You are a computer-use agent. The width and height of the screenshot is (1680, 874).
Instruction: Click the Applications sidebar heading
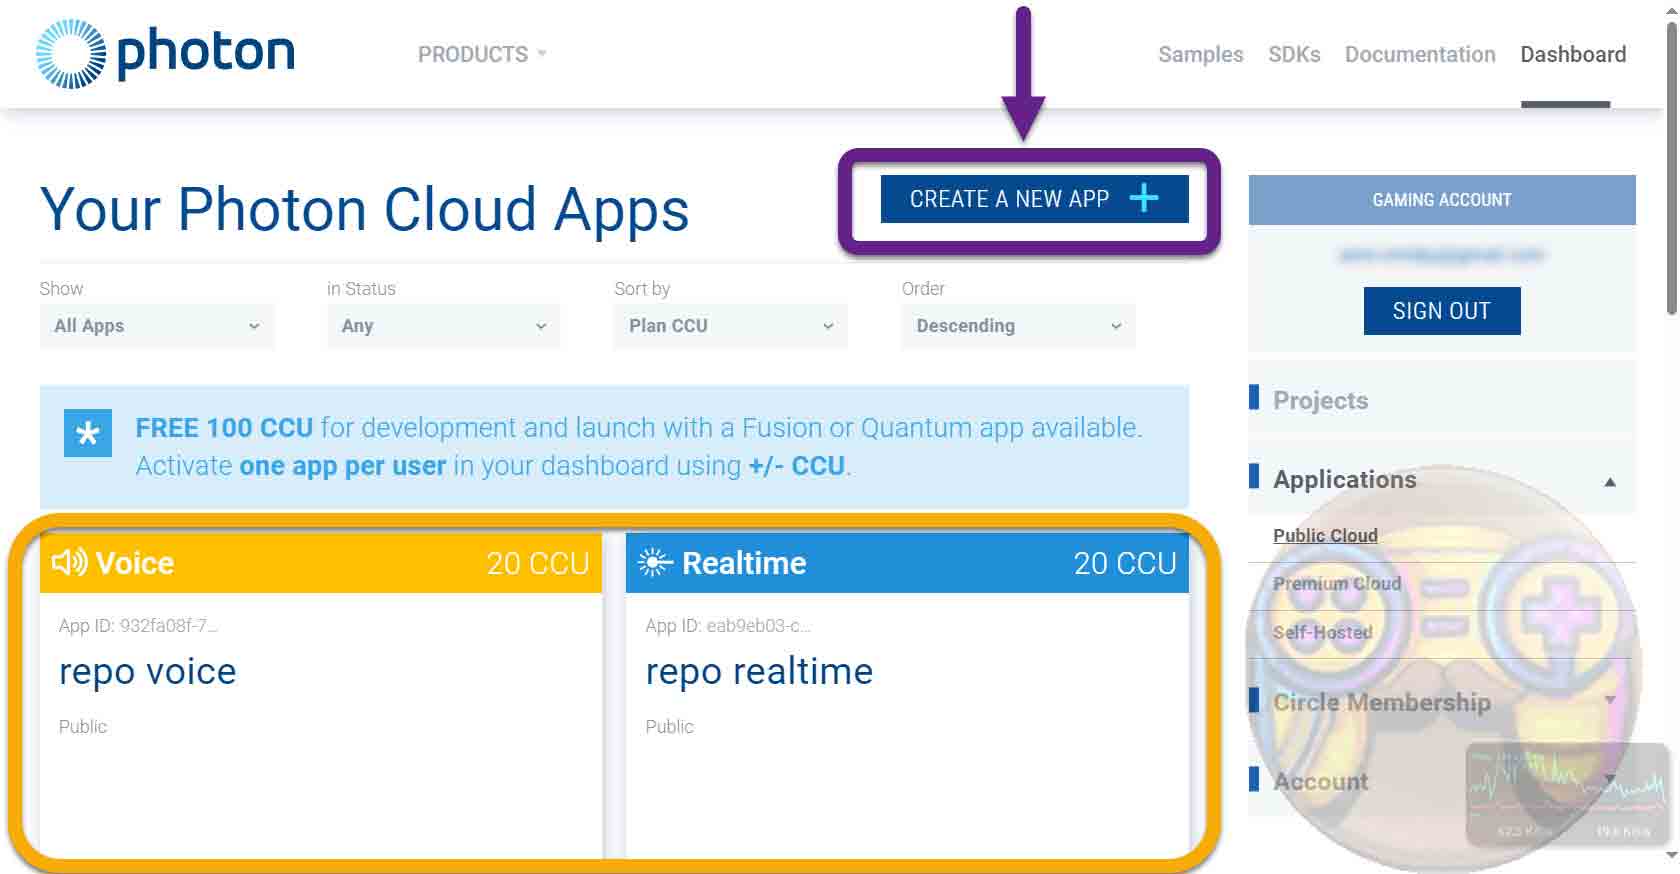(1344, 479)
